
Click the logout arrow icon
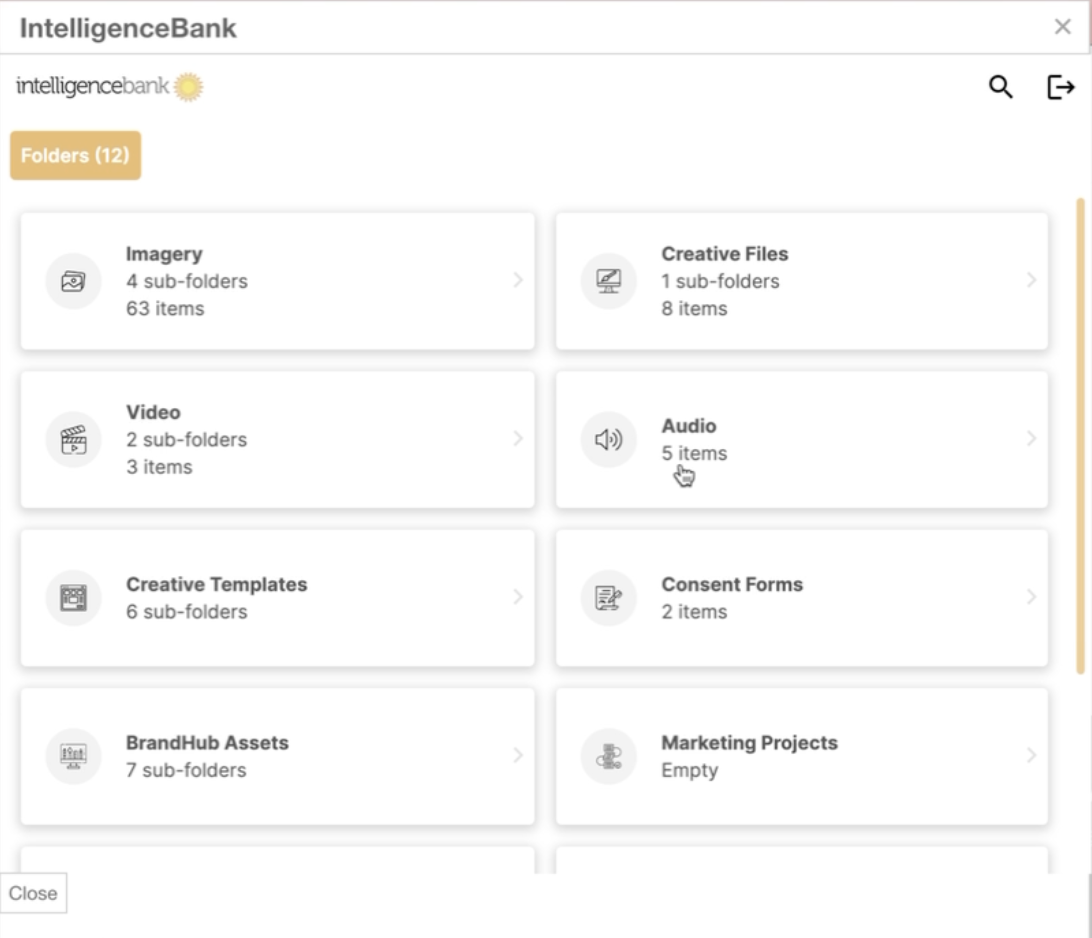[1060, 87]
